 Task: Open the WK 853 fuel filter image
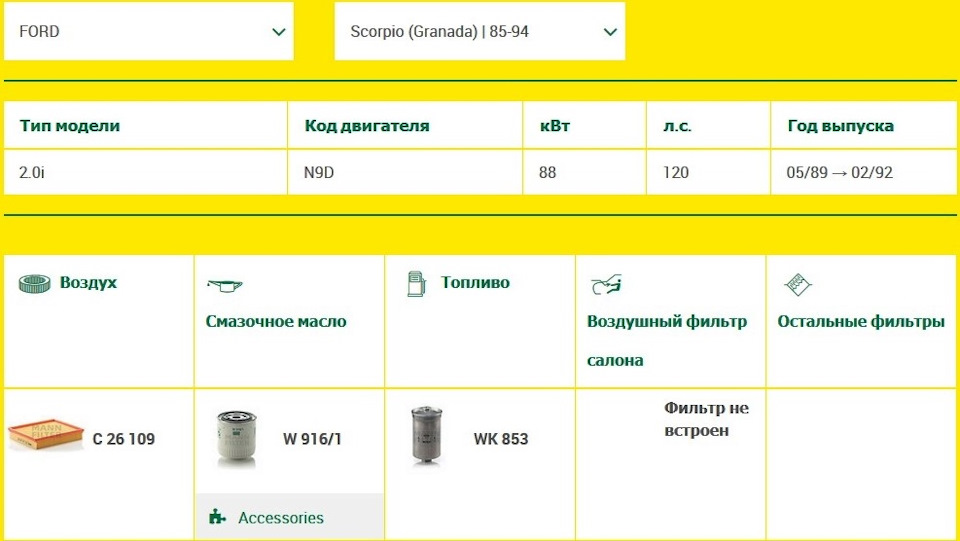[x=427, y=436]
